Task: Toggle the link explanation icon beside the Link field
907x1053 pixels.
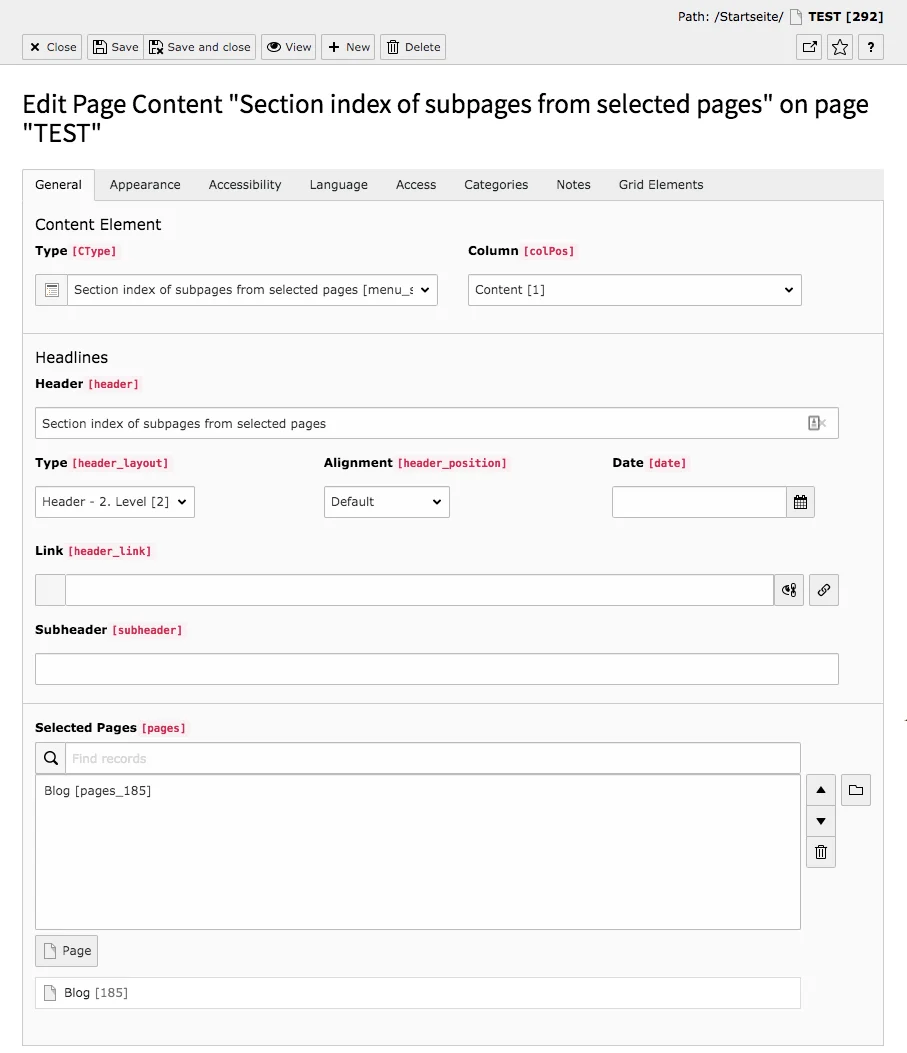Action: click(788, 590)
